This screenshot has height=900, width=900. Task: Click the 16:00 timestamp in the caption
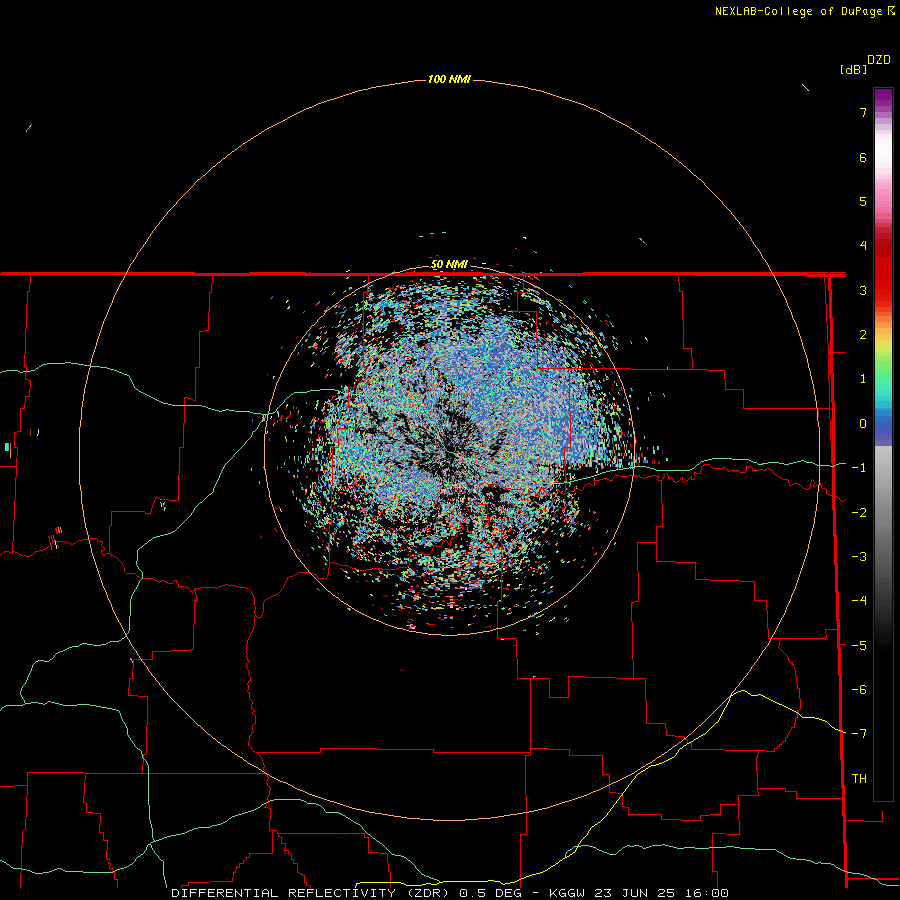pos(707,893)
